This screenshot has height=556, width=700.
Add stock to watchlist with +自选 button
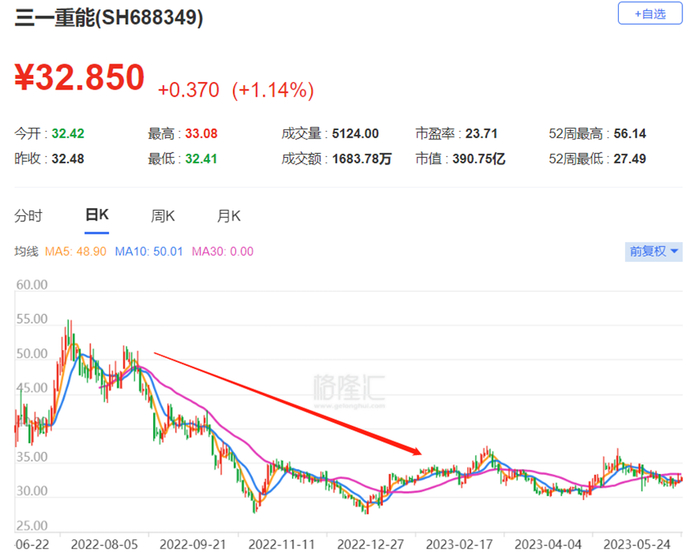[650, 14]
